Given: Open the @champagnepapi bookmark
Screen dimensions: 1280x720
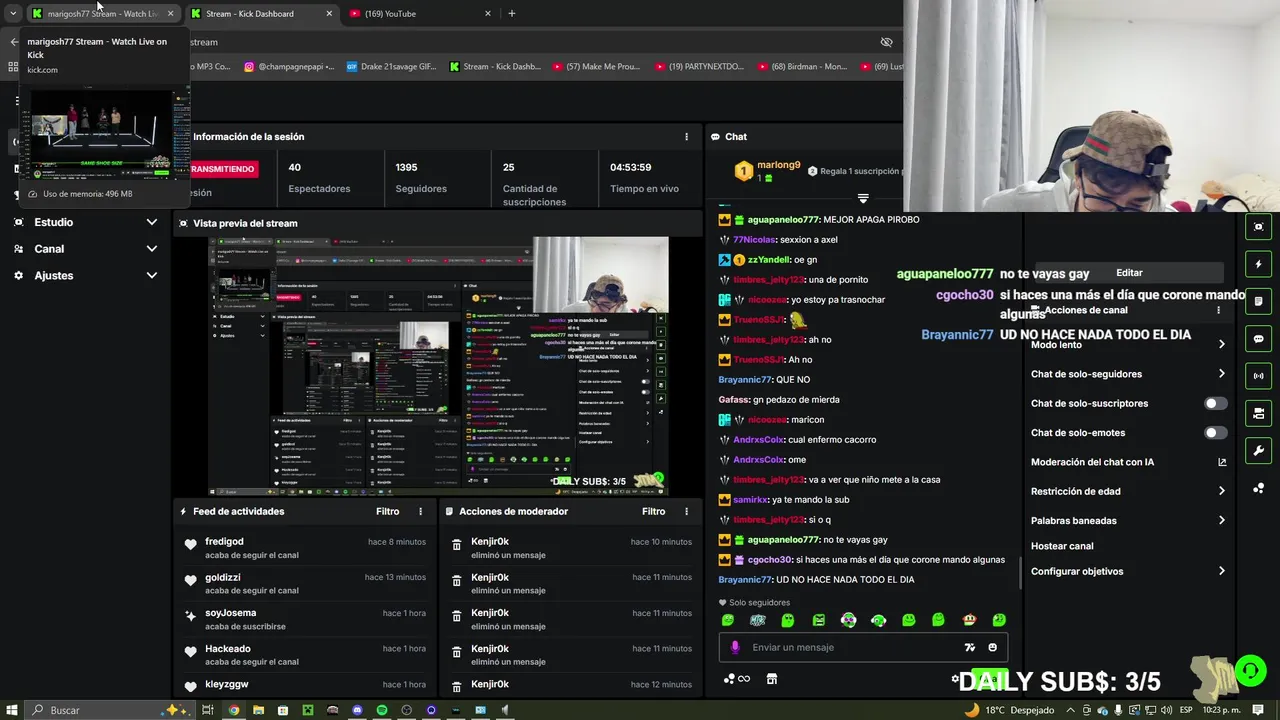Looking at the screenshot, I should pyautogui.click(x=289, y=67).
